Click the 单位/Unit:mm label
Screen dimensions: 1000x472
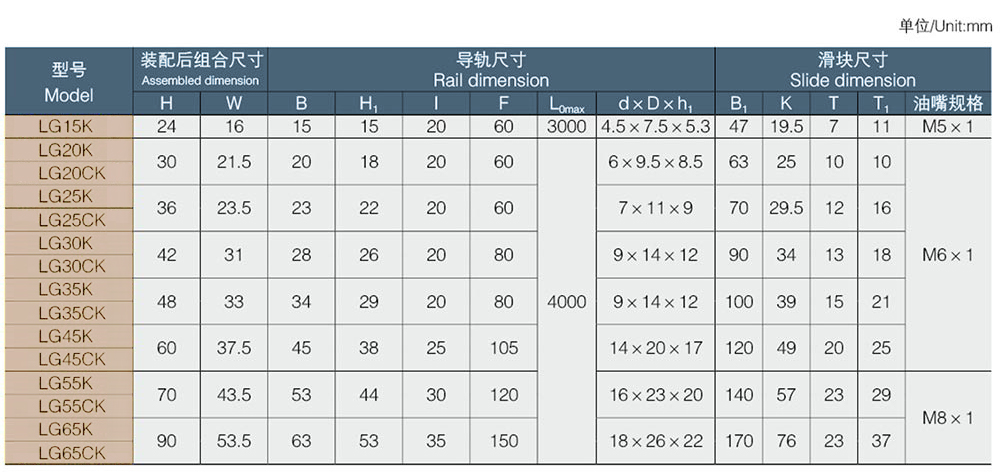tap(945, 27)
